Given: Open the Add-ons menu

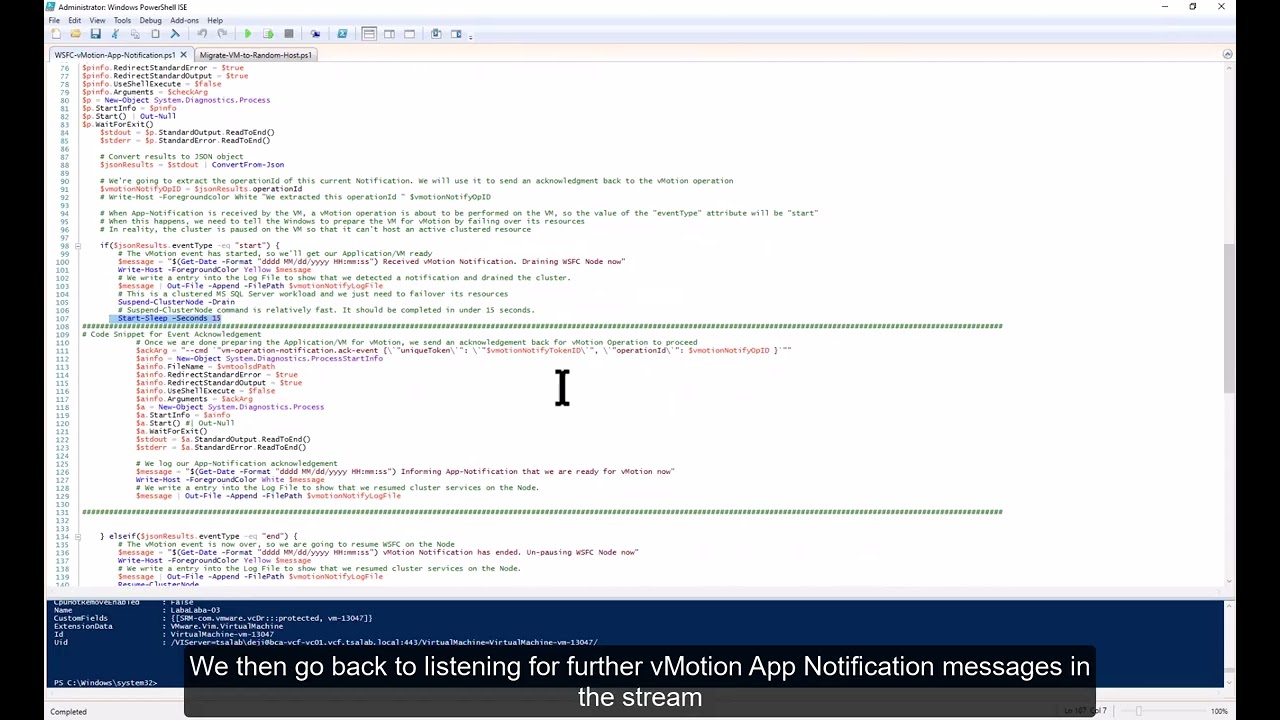Looking at the screenshot, I should coord(184,20).
